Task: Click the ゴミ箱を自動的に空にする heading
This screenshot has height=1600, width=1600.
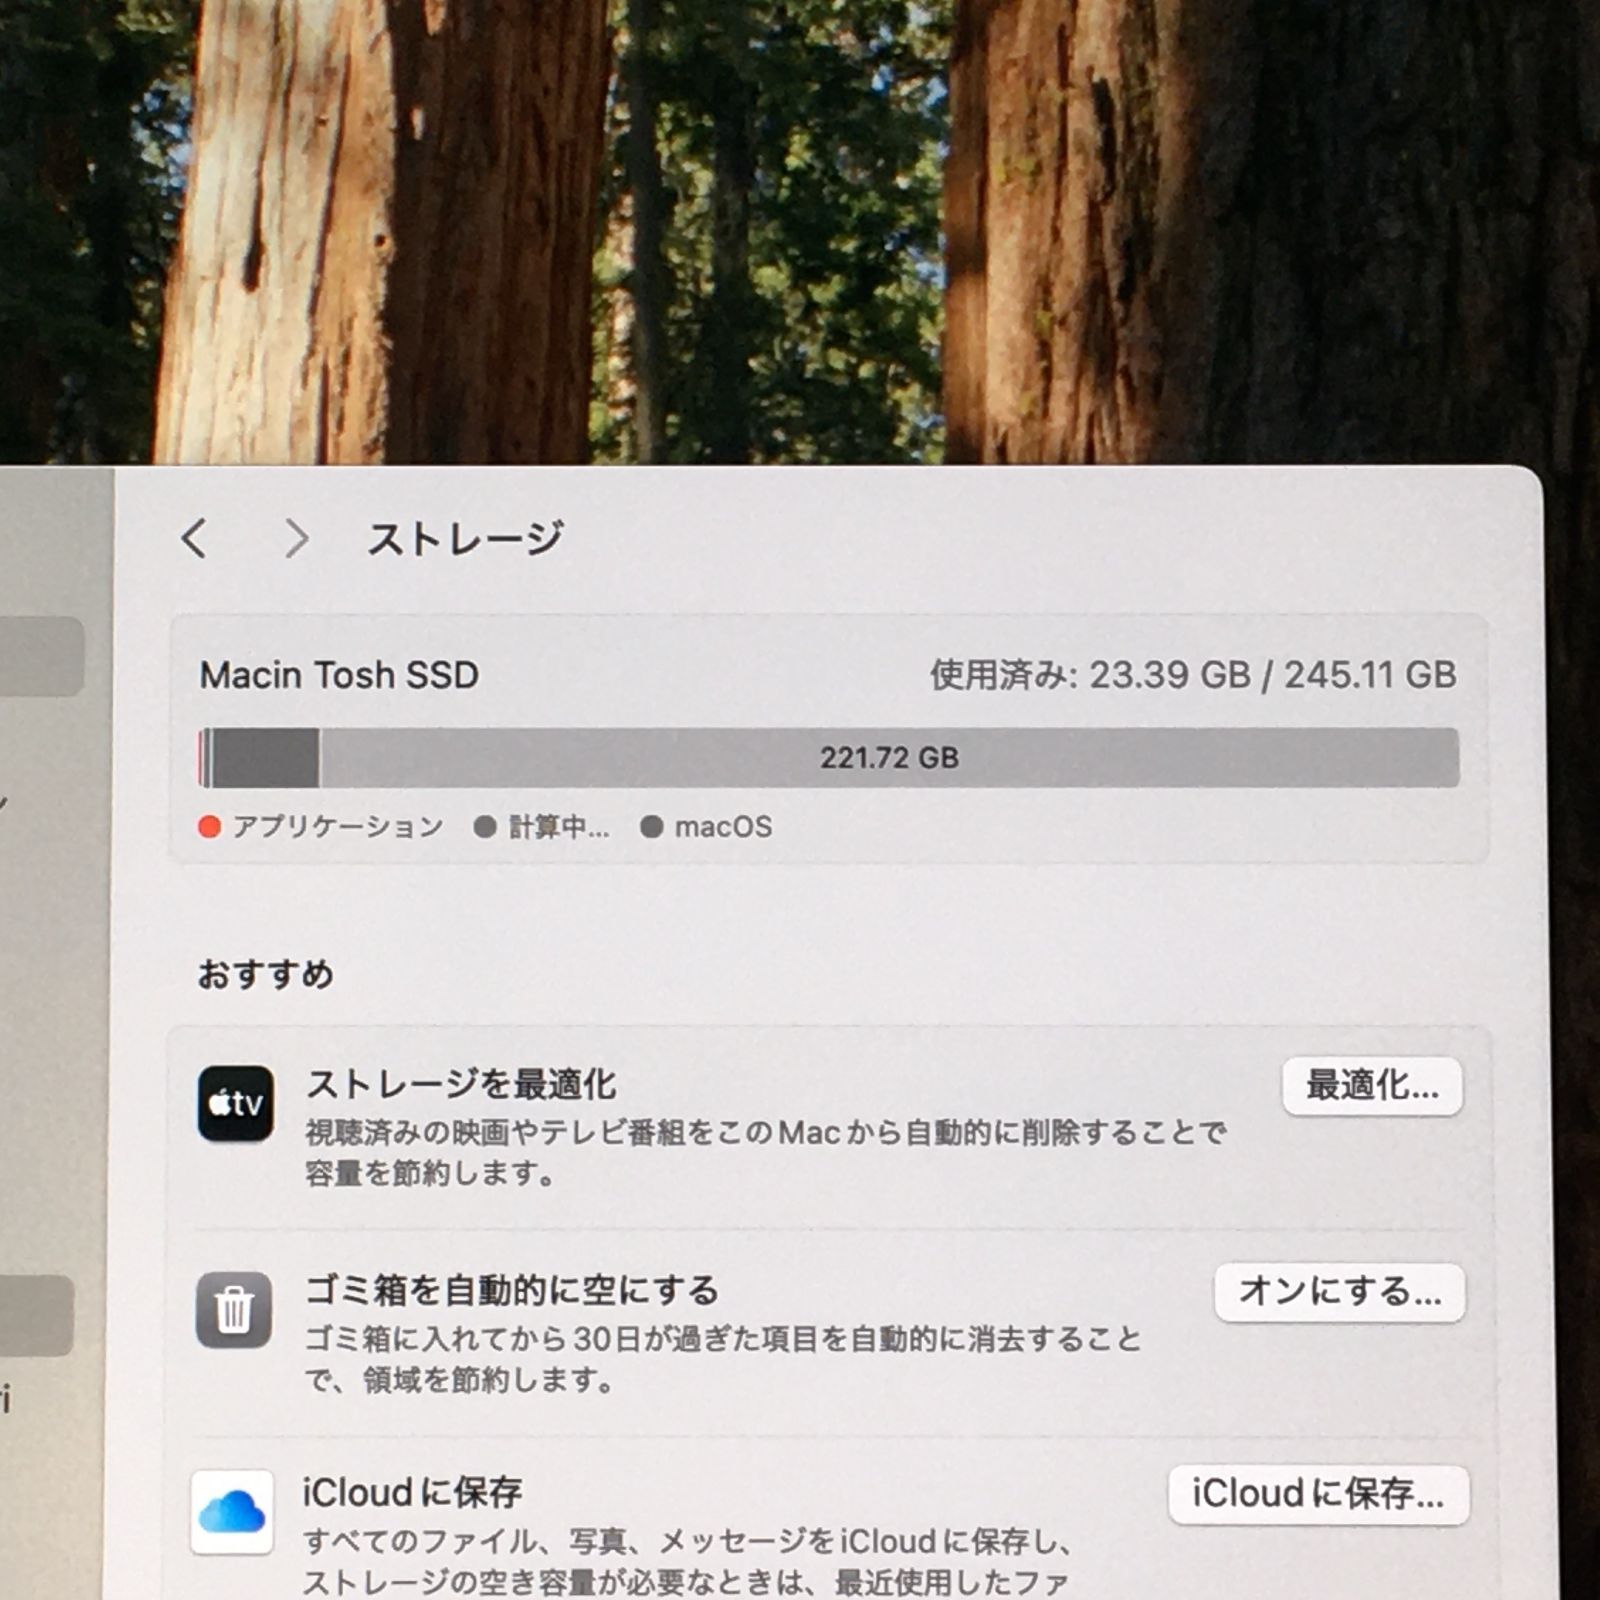Action: point(511,1290)
